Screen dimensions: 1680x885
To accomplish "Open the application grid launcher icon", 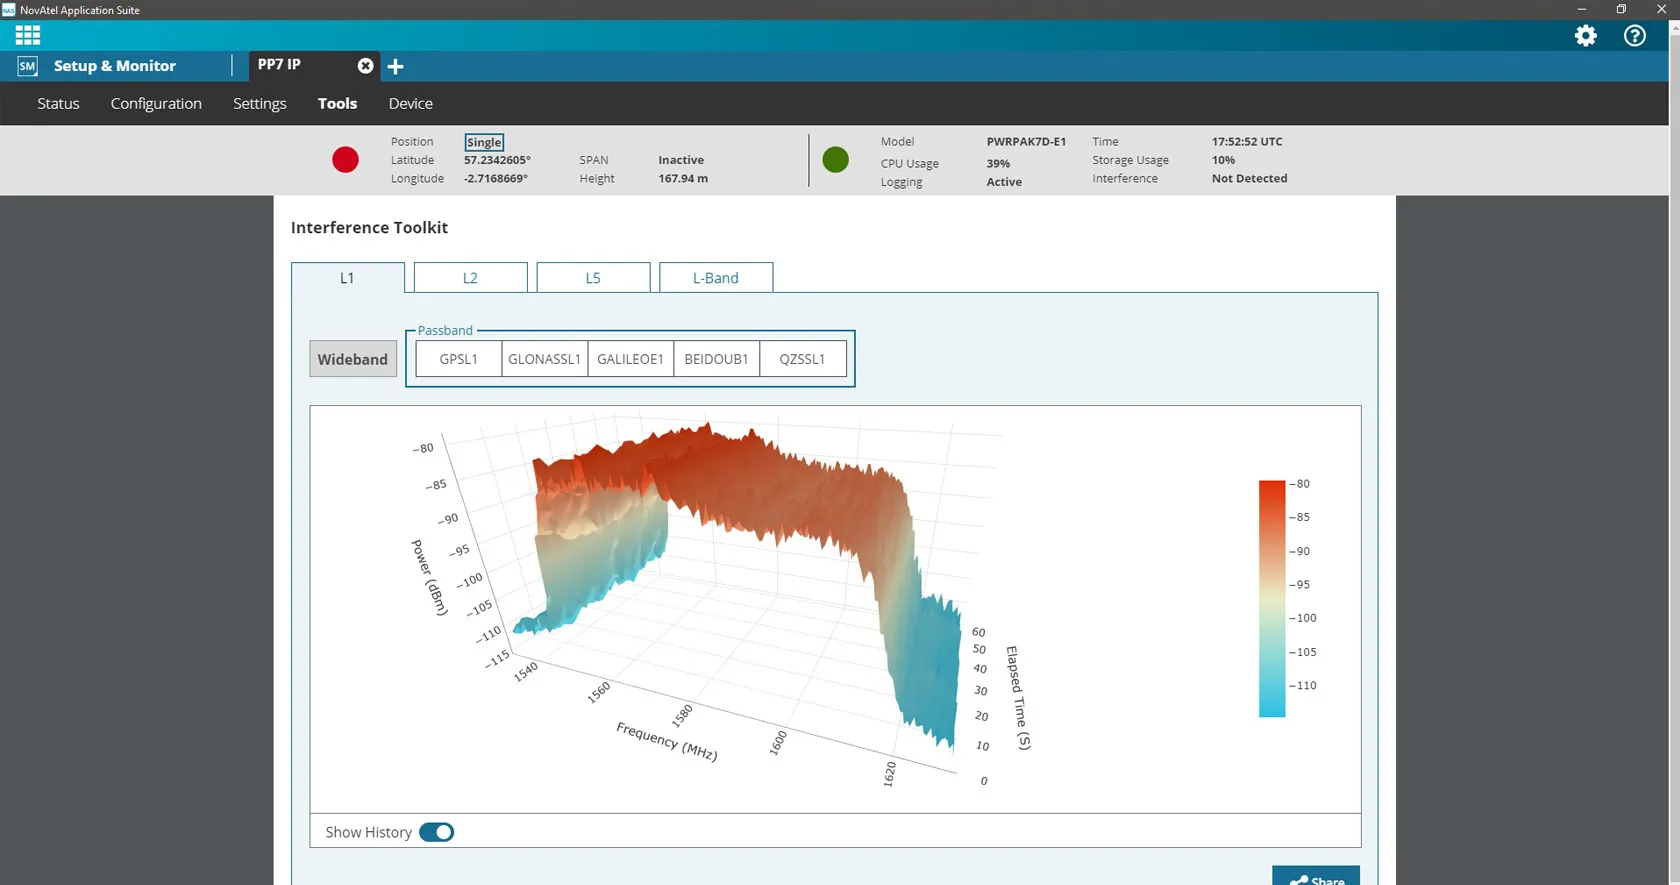I will [28, 36].
